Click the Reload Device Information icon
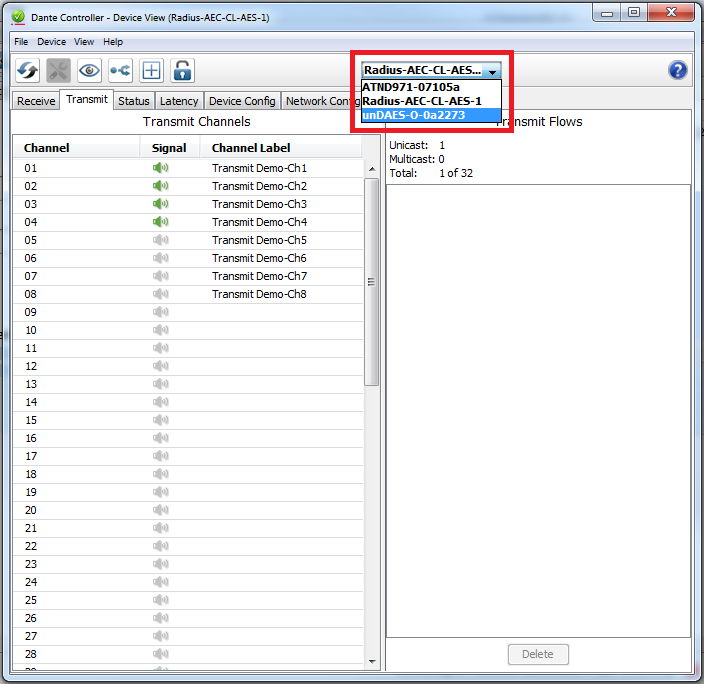 (27, 71)
